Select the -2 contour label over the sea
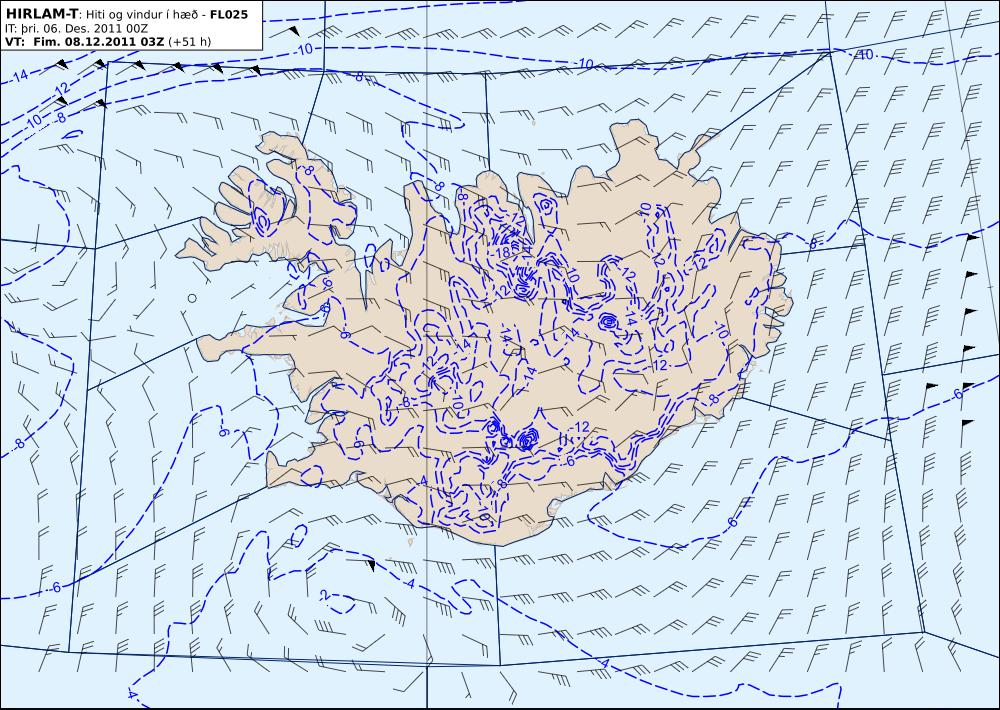 pyautogui.click(x=325, y=596)
